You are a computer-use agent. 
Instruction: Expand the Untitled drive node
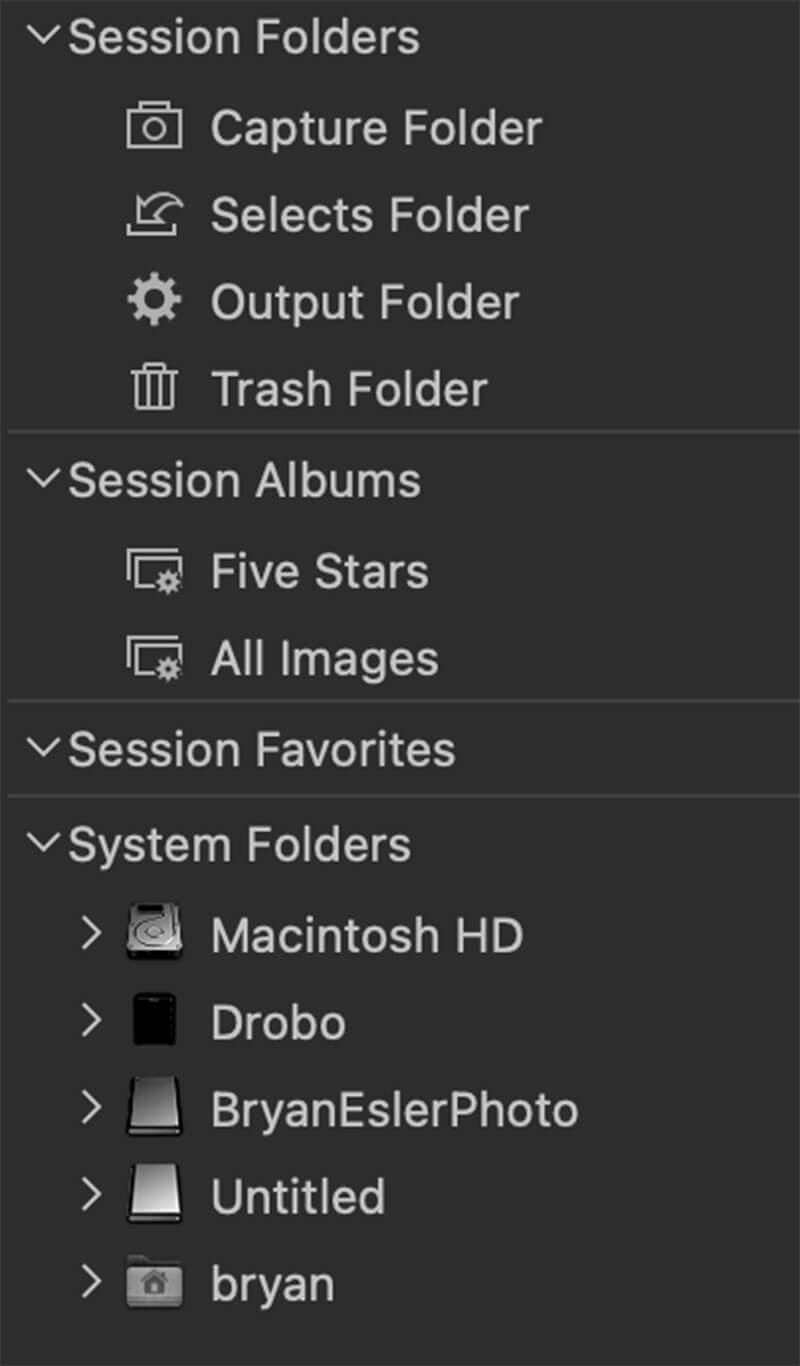pyautogui.click(x=91, y=1196)
